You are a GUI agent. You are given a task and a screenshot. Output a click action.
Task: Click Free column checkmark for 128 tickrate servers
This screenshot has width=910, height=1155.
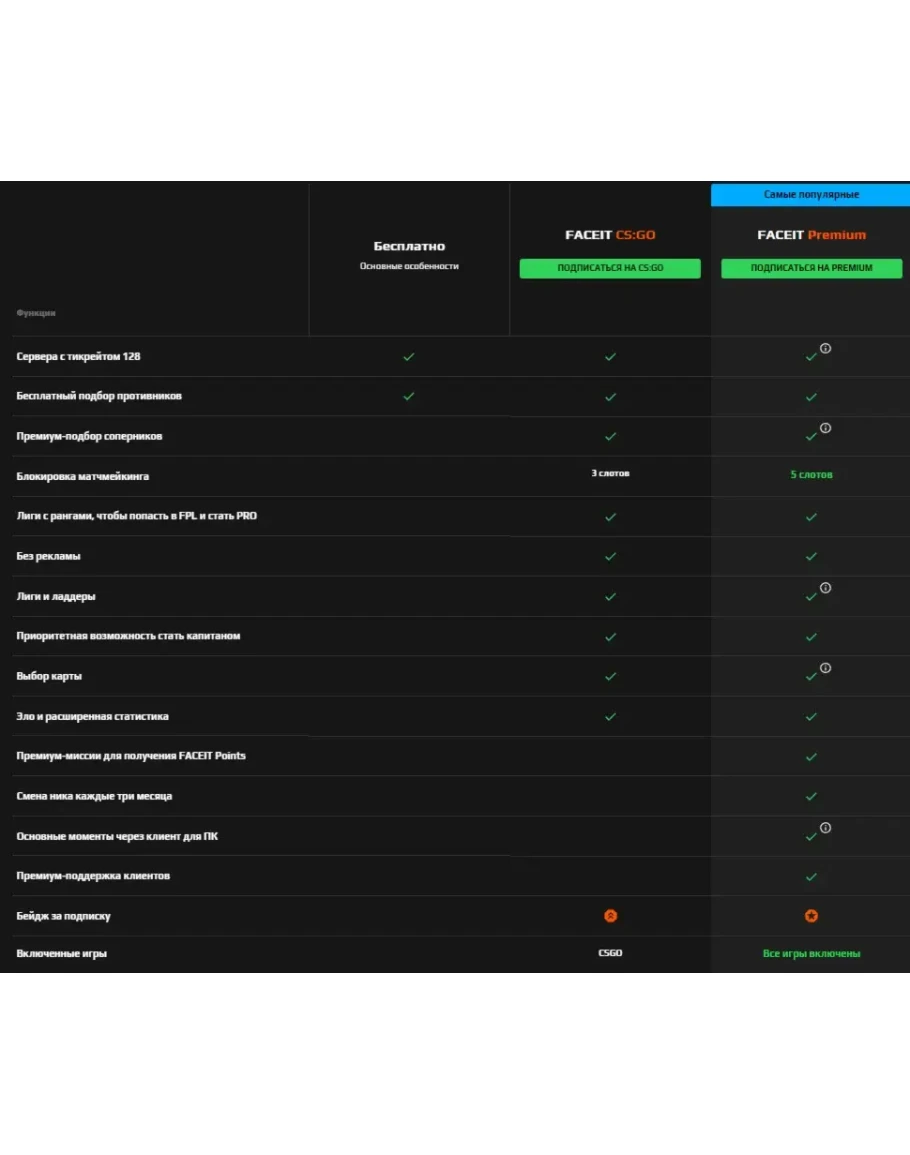coord(408,356)
